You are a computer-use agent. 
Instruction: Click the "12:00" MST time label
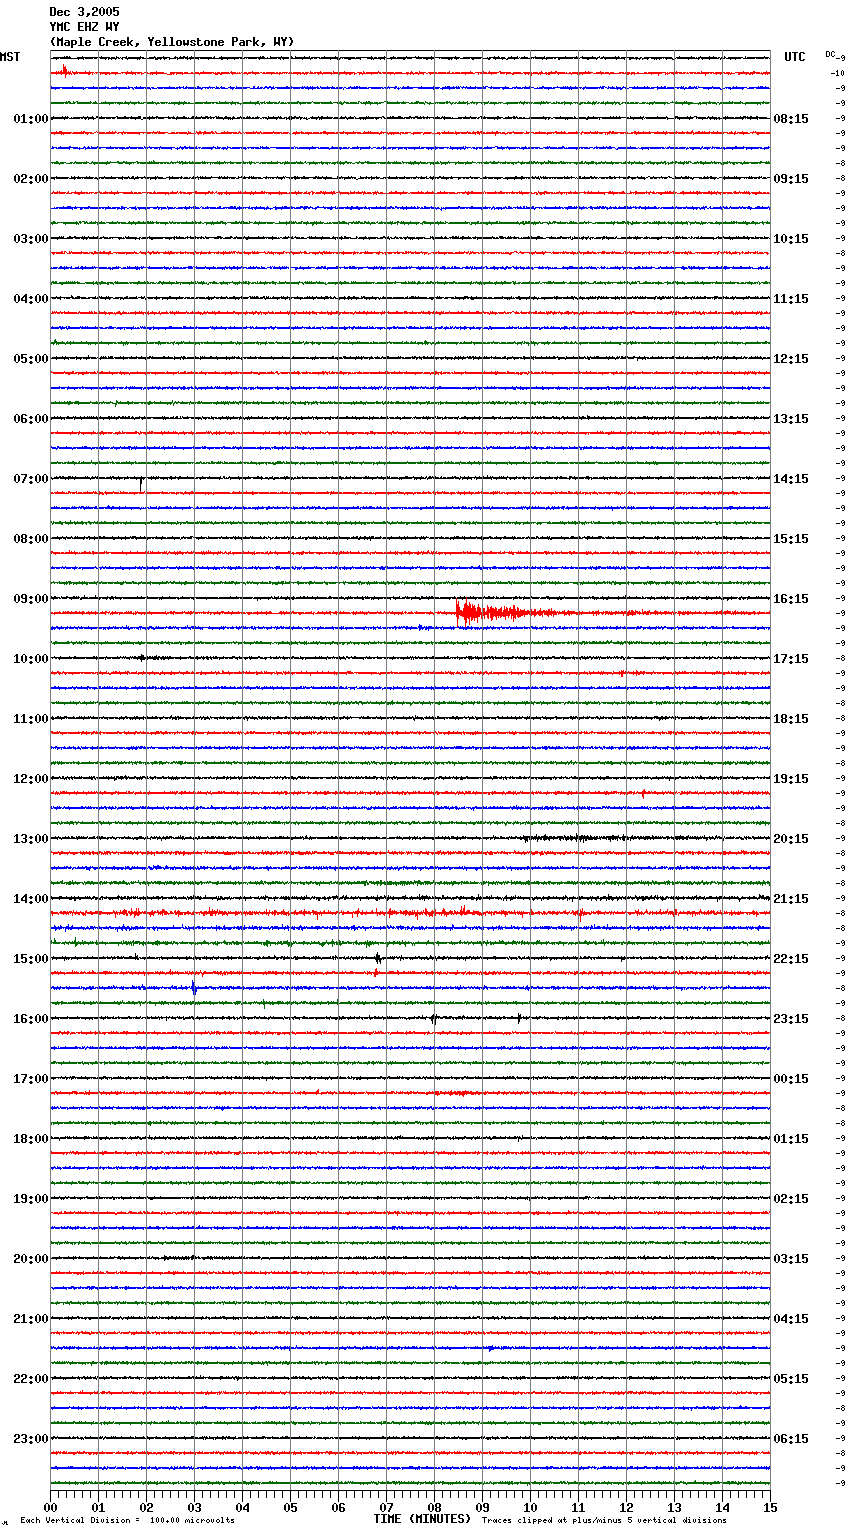31,779
